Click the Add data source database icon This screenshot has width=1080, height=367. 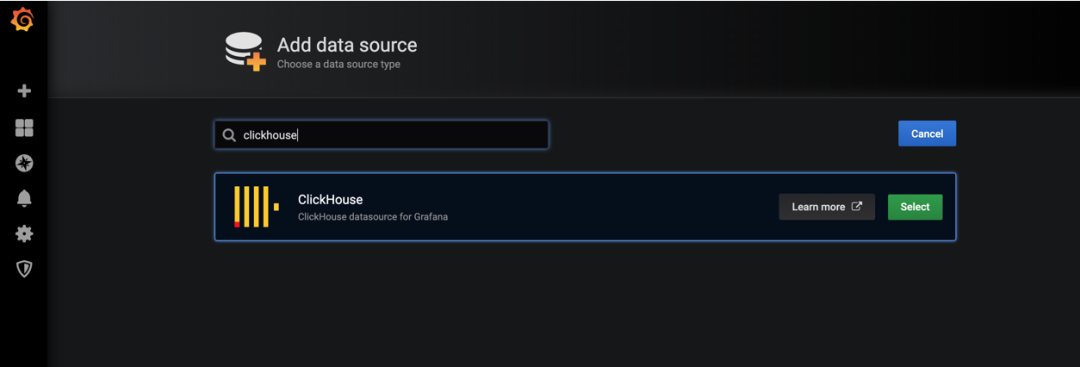[x=246, y=52]
